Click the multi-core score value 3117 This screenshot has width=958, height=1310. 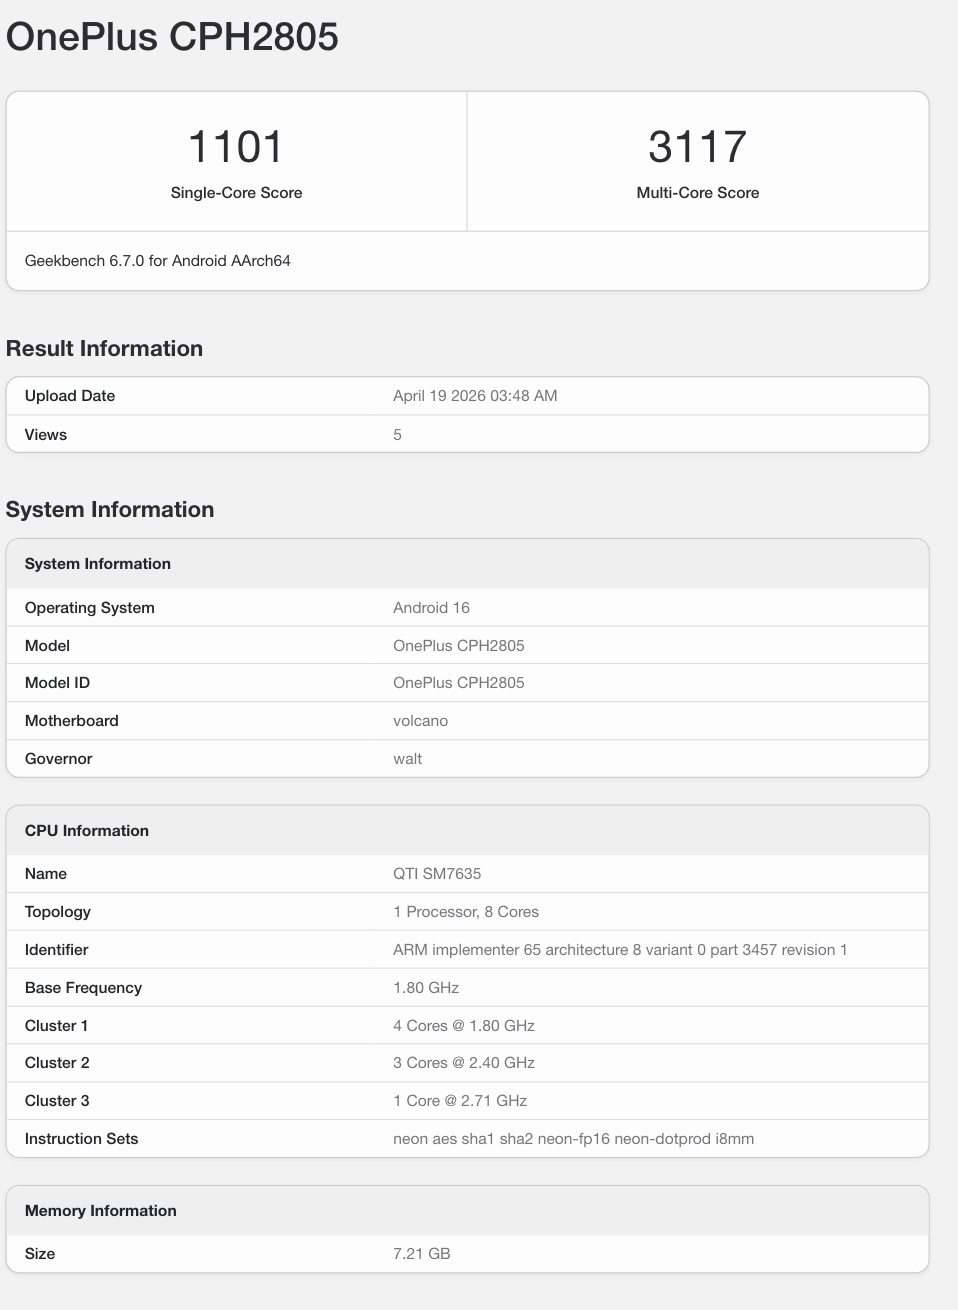tap(697, 147)
